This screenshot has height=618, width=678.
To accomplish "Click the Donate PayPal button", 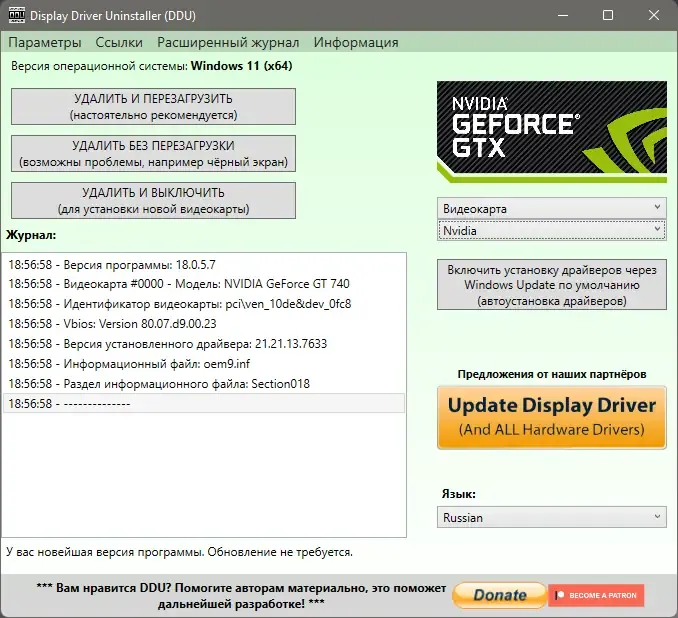I will click(499, 595).
